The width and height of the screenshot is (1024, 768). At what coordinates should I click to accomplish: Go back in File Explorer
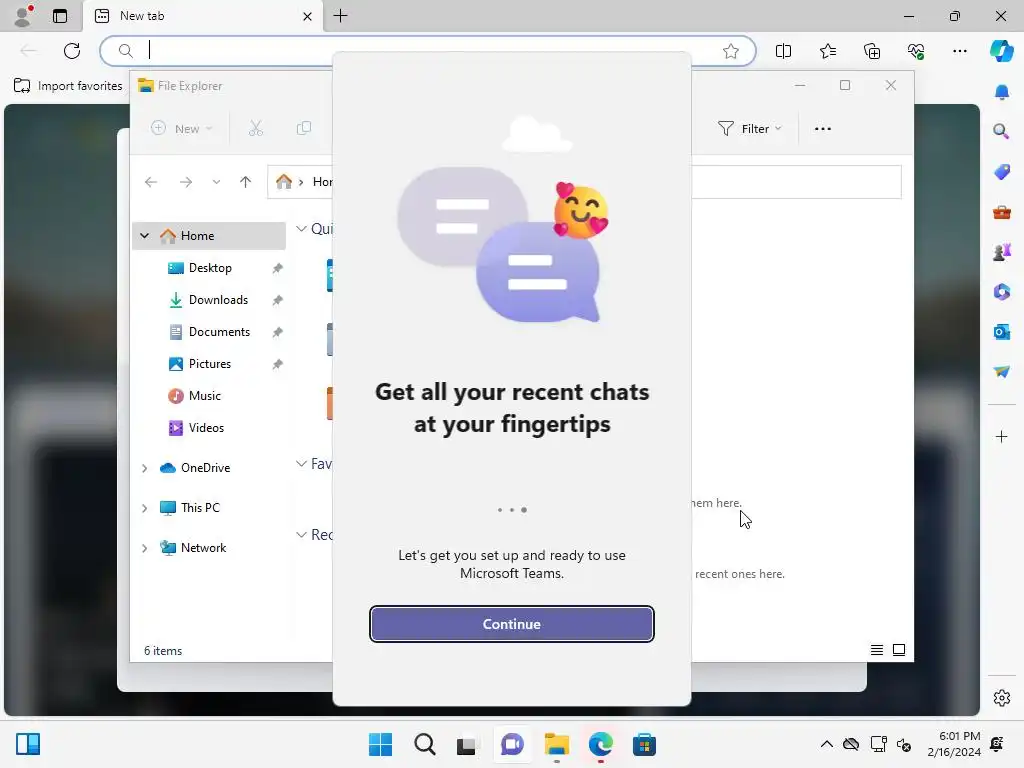pos(151,182)
